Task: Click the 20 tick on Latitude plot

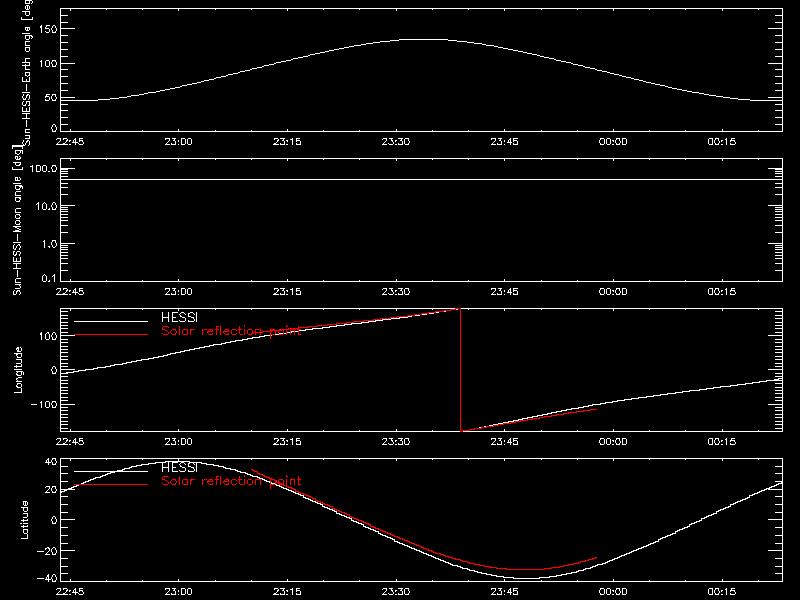Action: pos(51,489)
